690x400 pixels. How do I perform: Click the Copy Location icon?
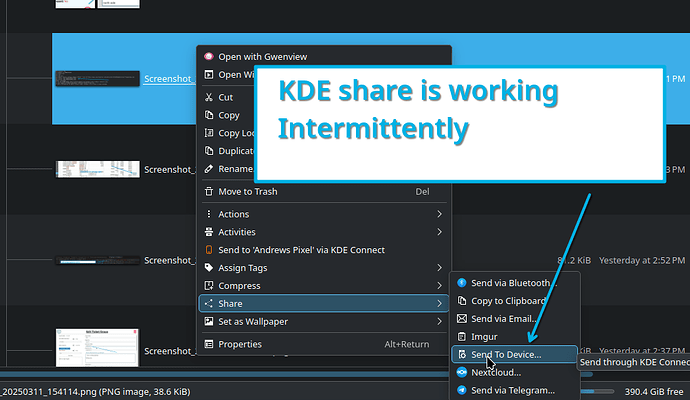[x=209, y=133]
